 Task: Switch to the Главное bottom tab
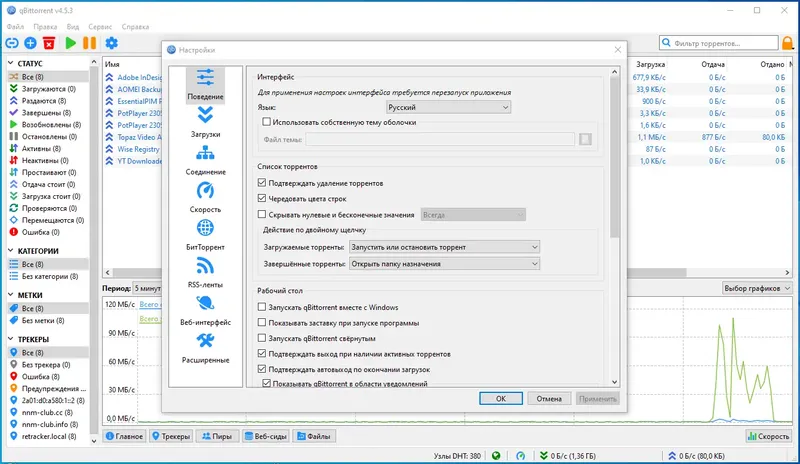(124, 436)
